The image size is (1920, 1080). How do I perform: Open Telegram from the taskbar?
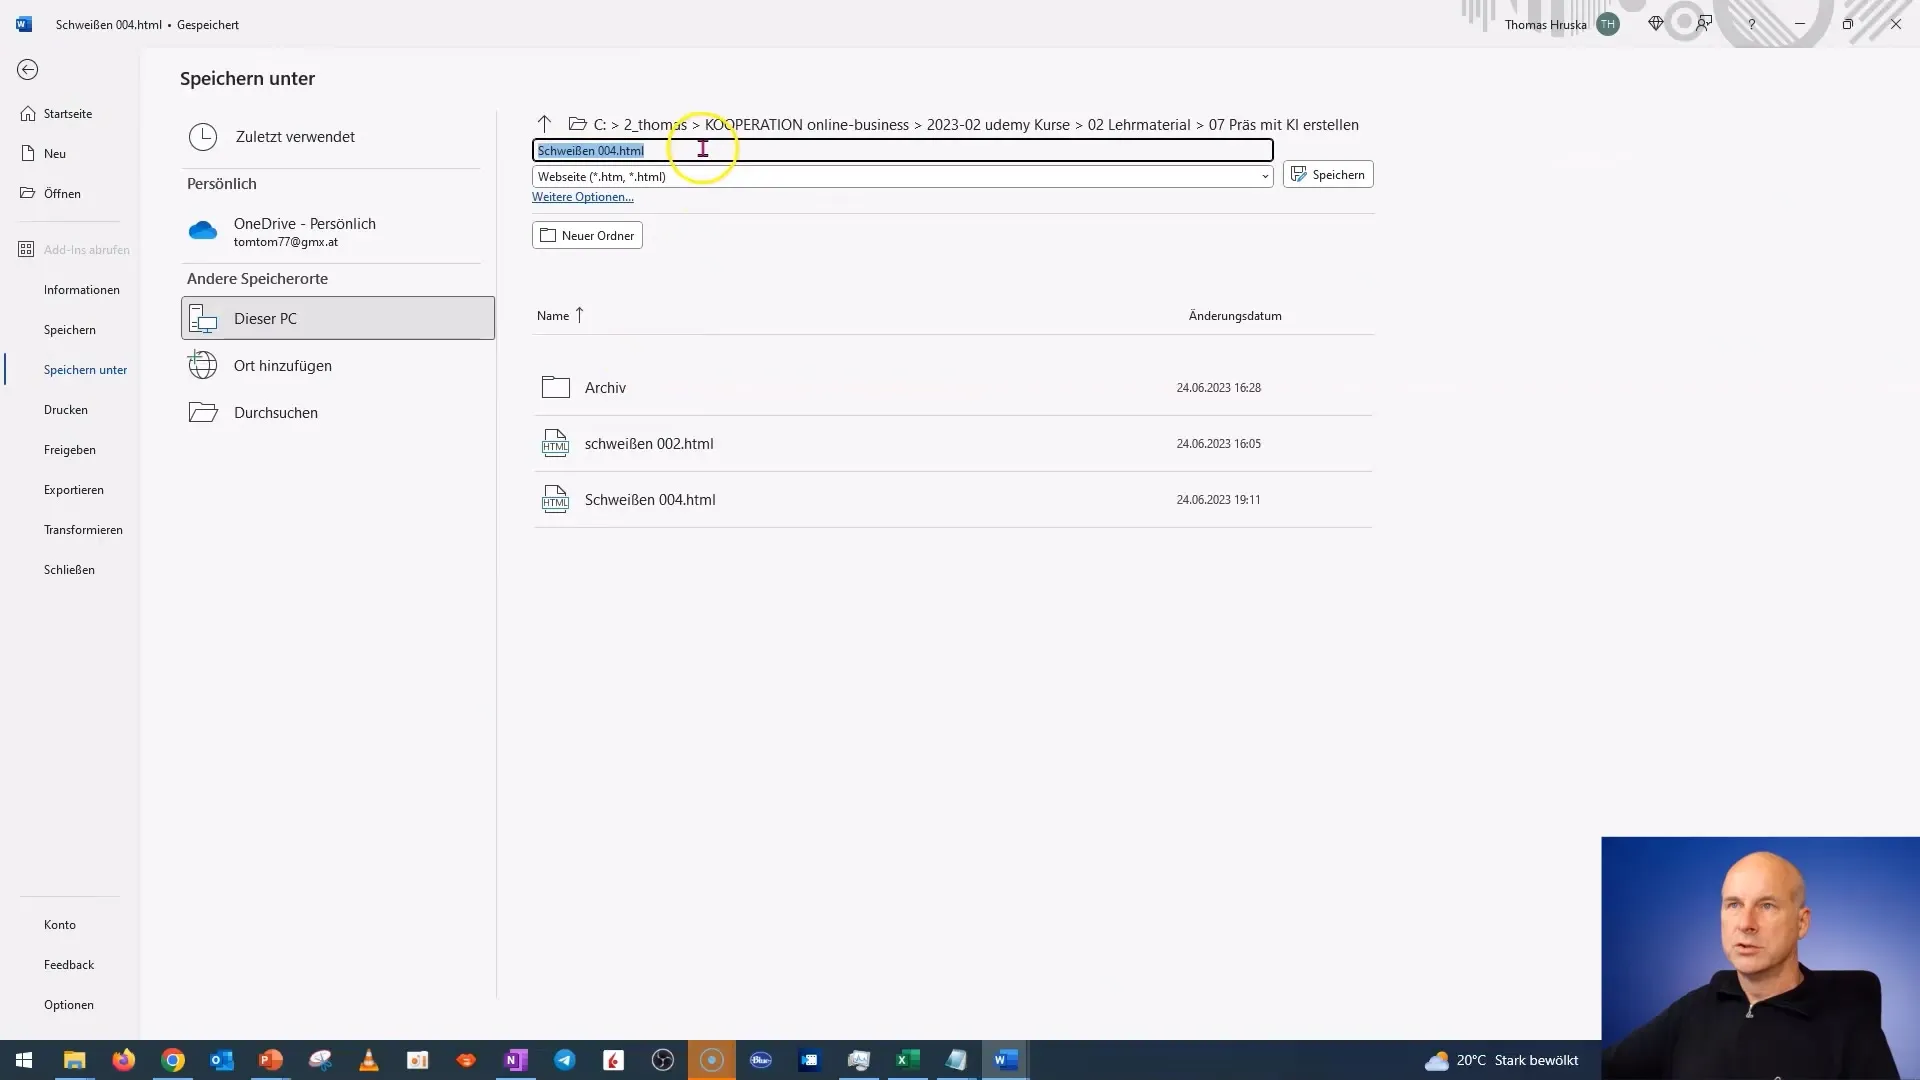pos(565,1060)
